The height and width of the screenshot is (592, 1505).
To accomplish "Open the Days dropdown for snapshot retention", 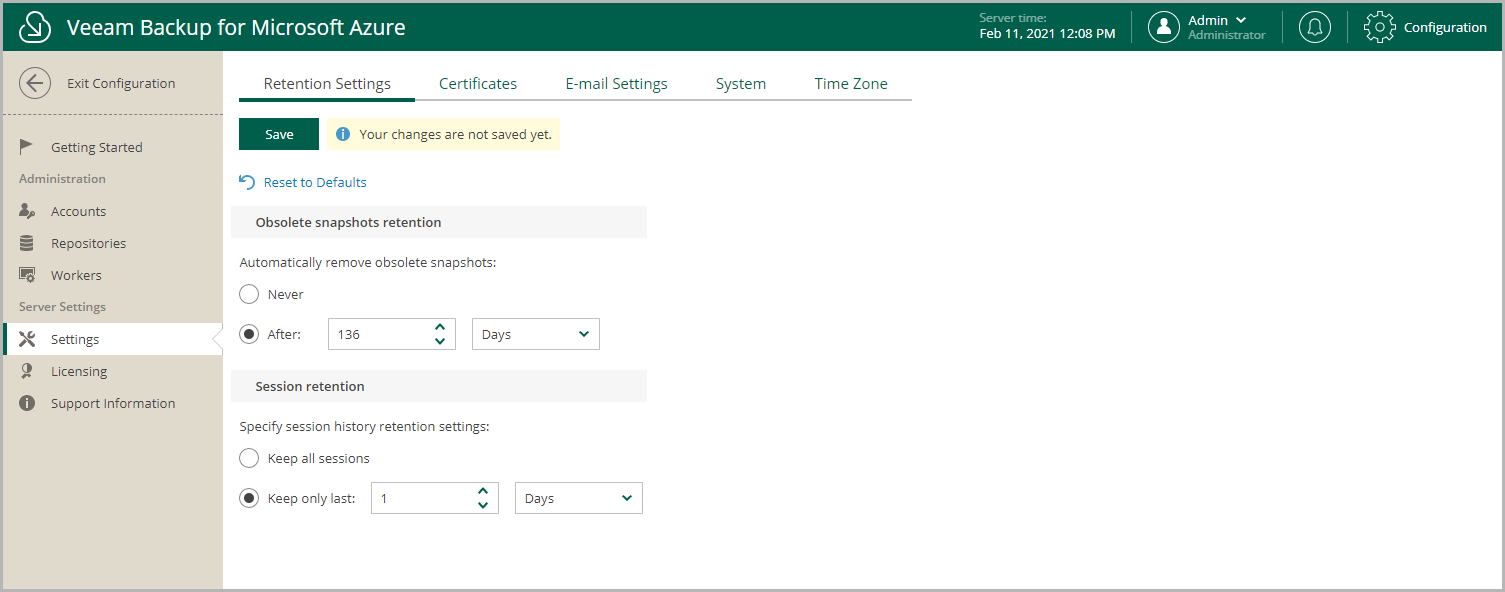I will (536, 334).
